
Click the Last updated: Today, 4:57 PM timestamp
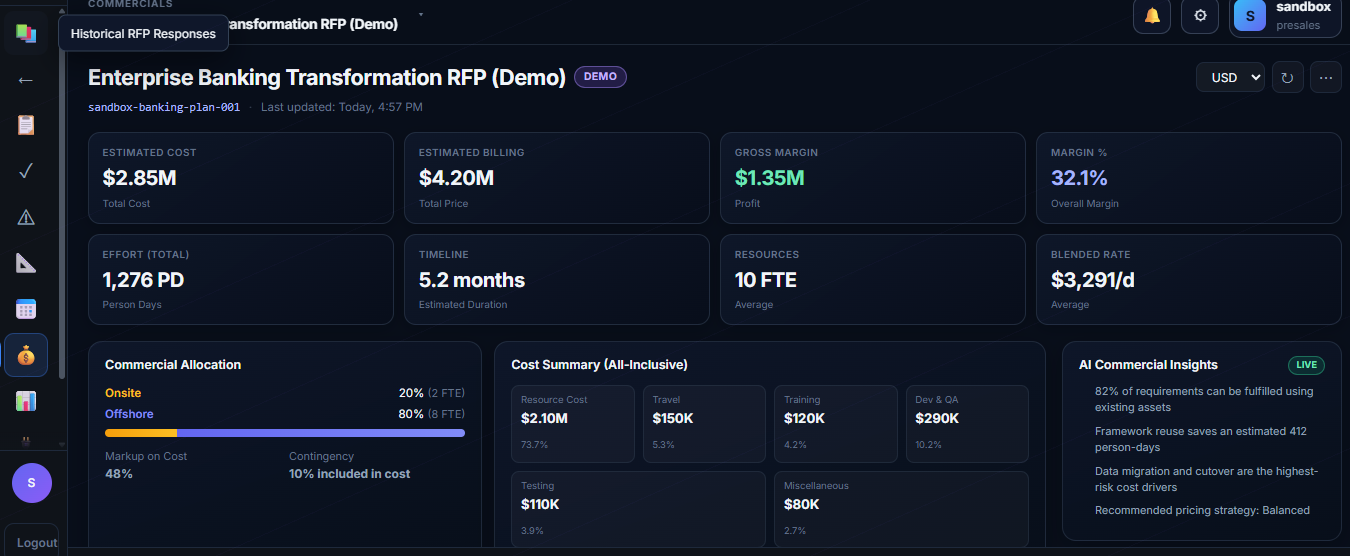tap(342, 107)
